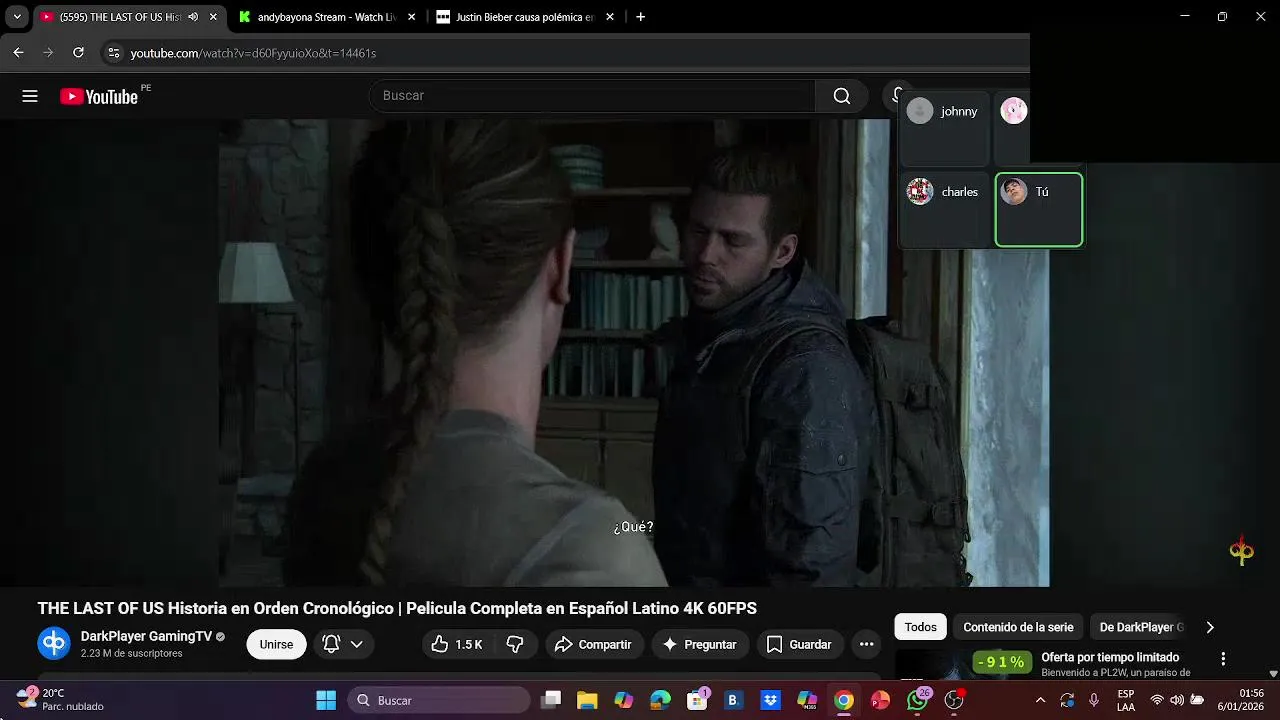The height and width of the screenshot is (720, 1280).
Task: Open options menu for Oferta por tiempo limitado
Action: [1223, 659]
